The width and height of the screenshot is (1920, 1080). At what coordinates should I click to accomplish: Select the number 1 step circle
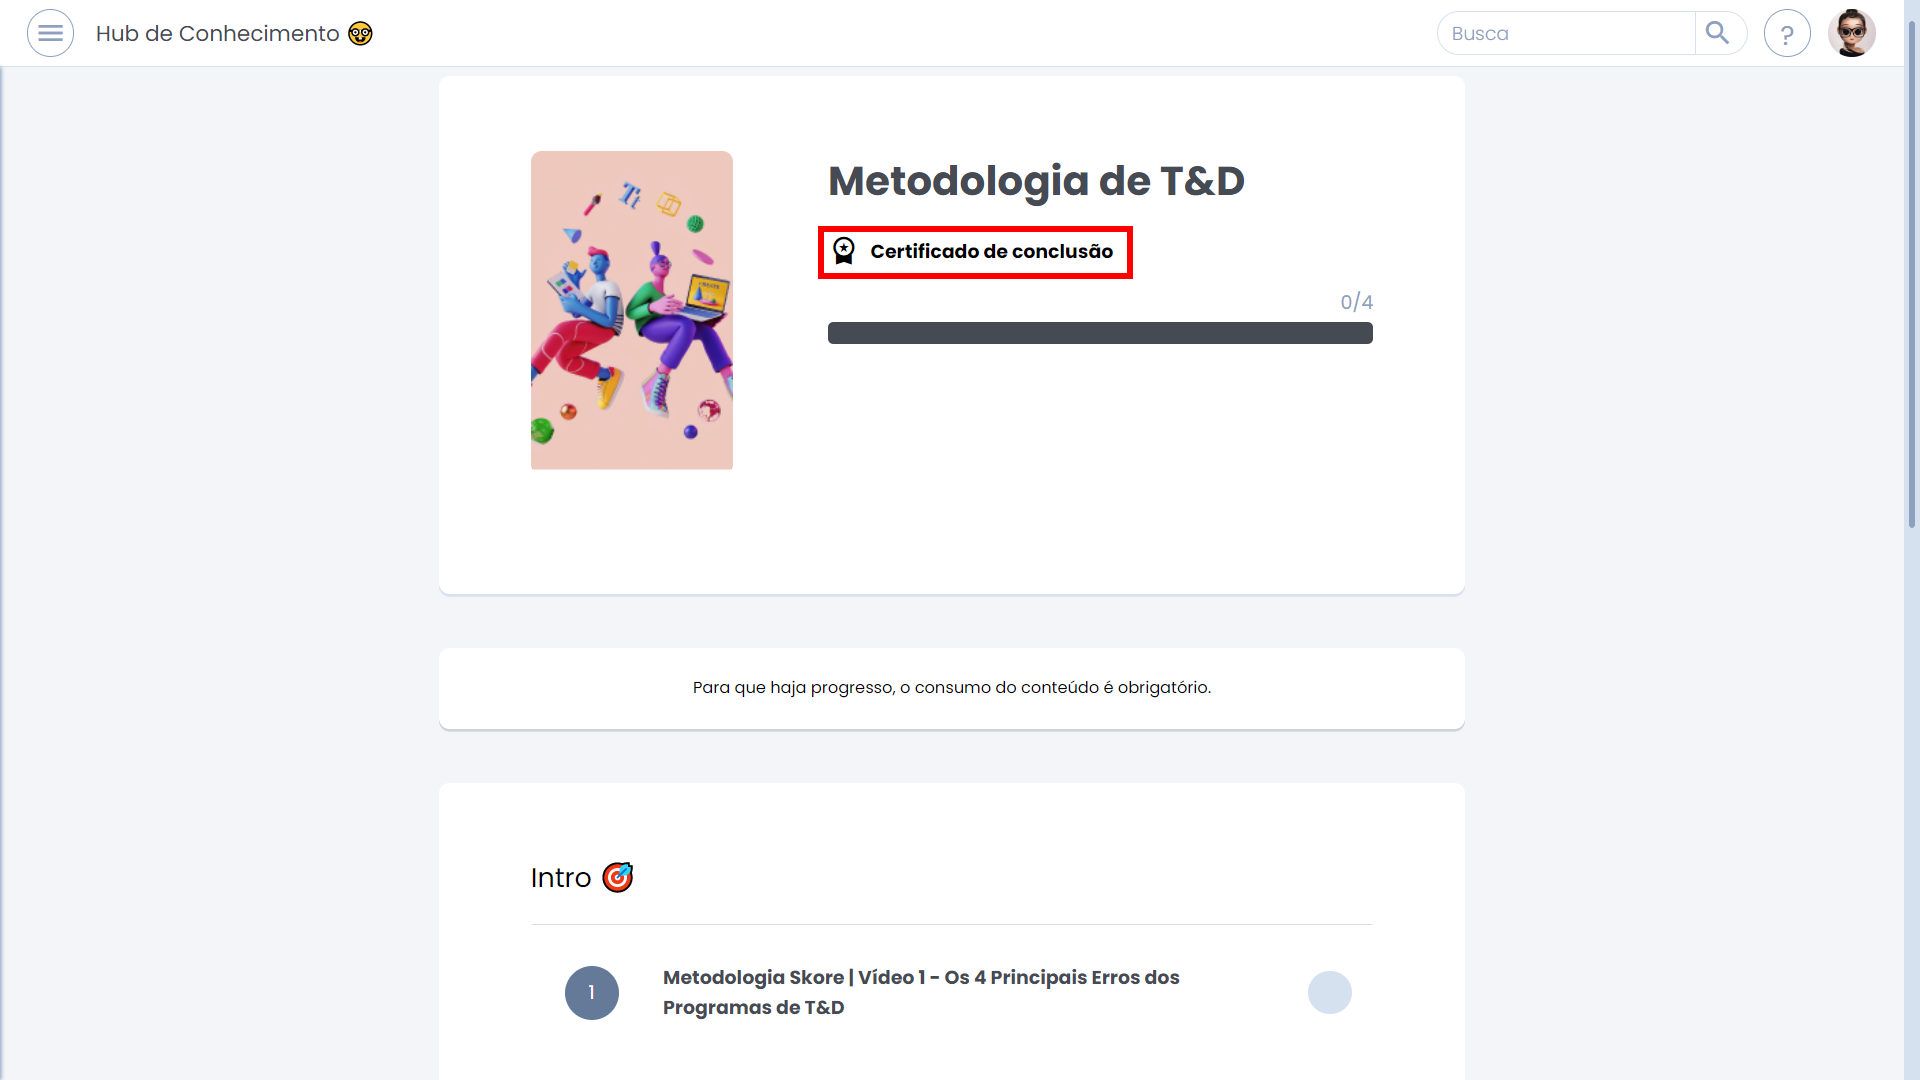(x=592, y=993)
